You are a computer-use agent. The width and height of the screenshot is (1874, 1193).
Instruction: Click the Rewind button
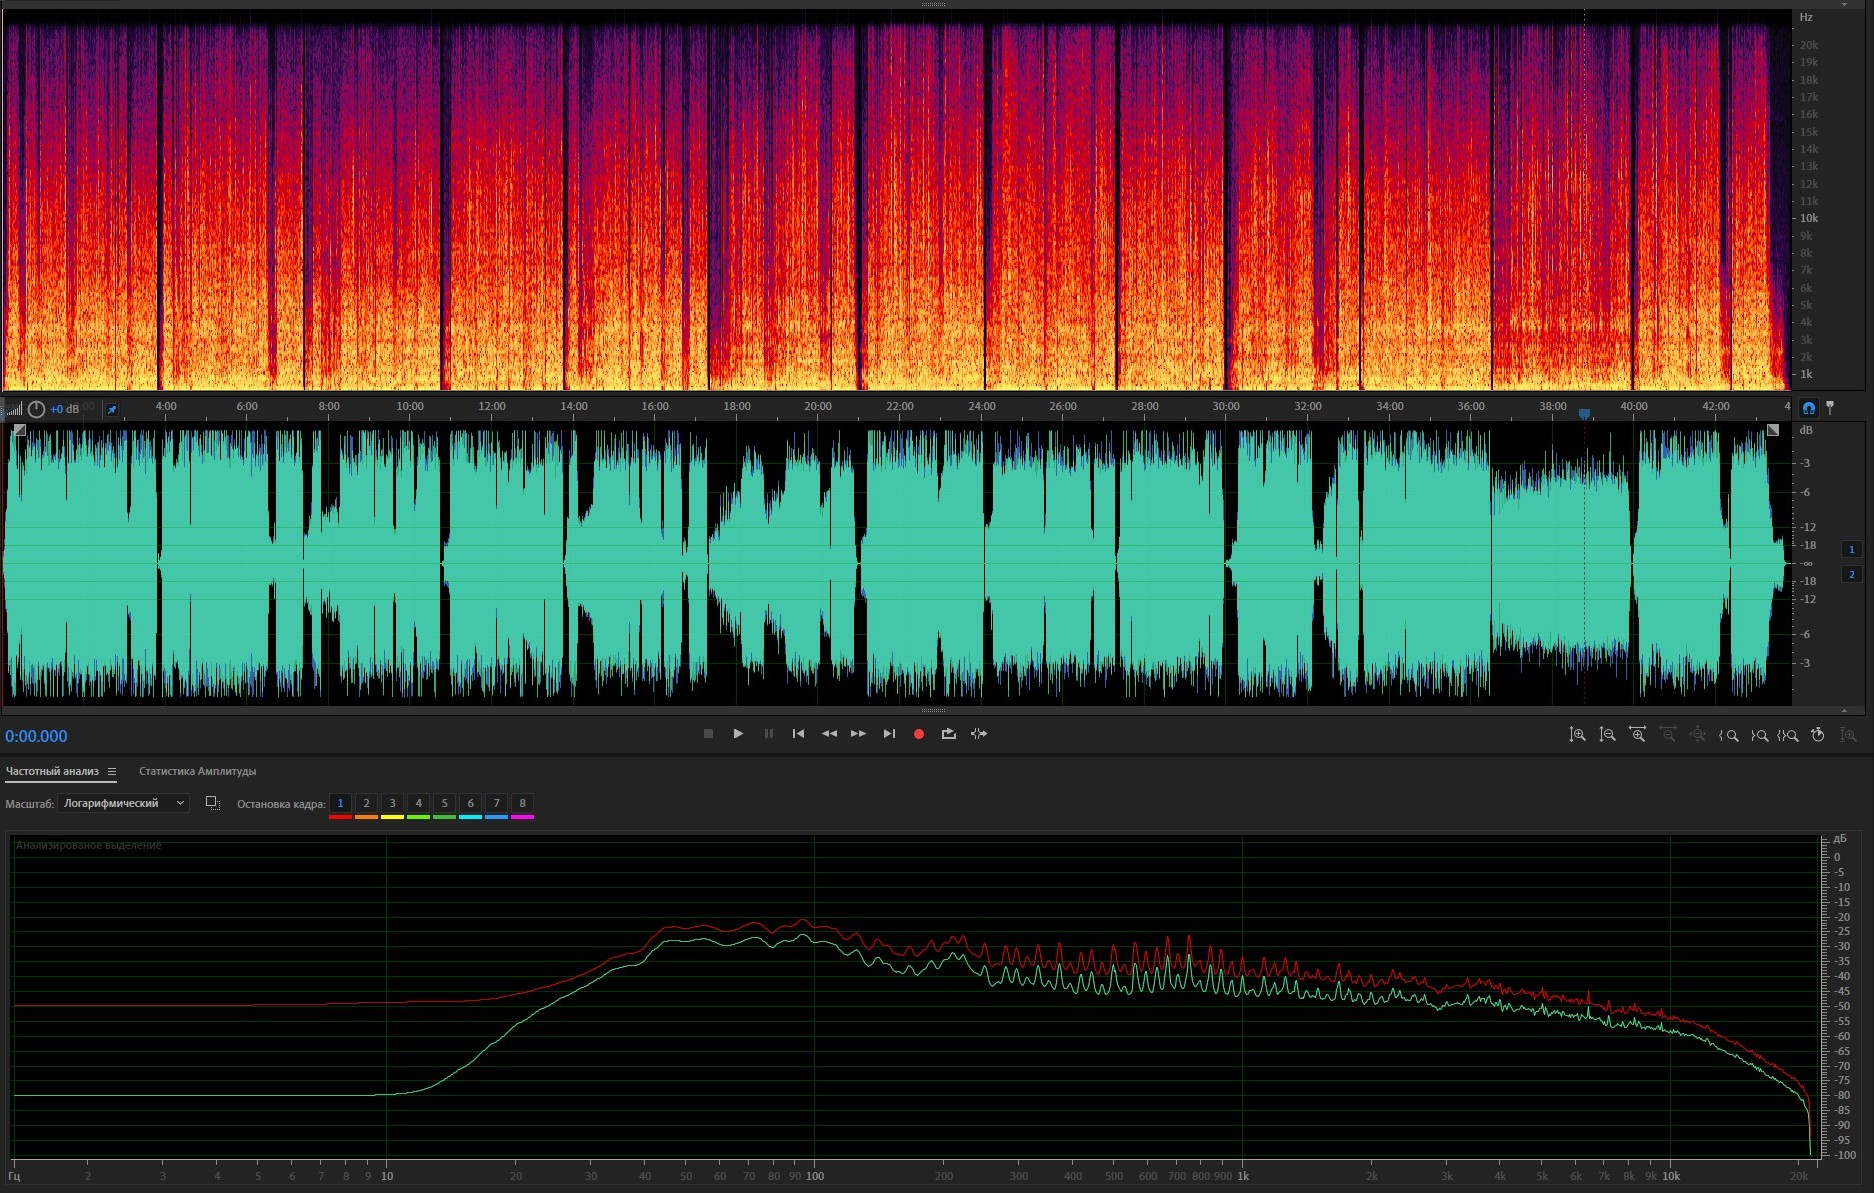pyautogui.click(x=829, y=734)
